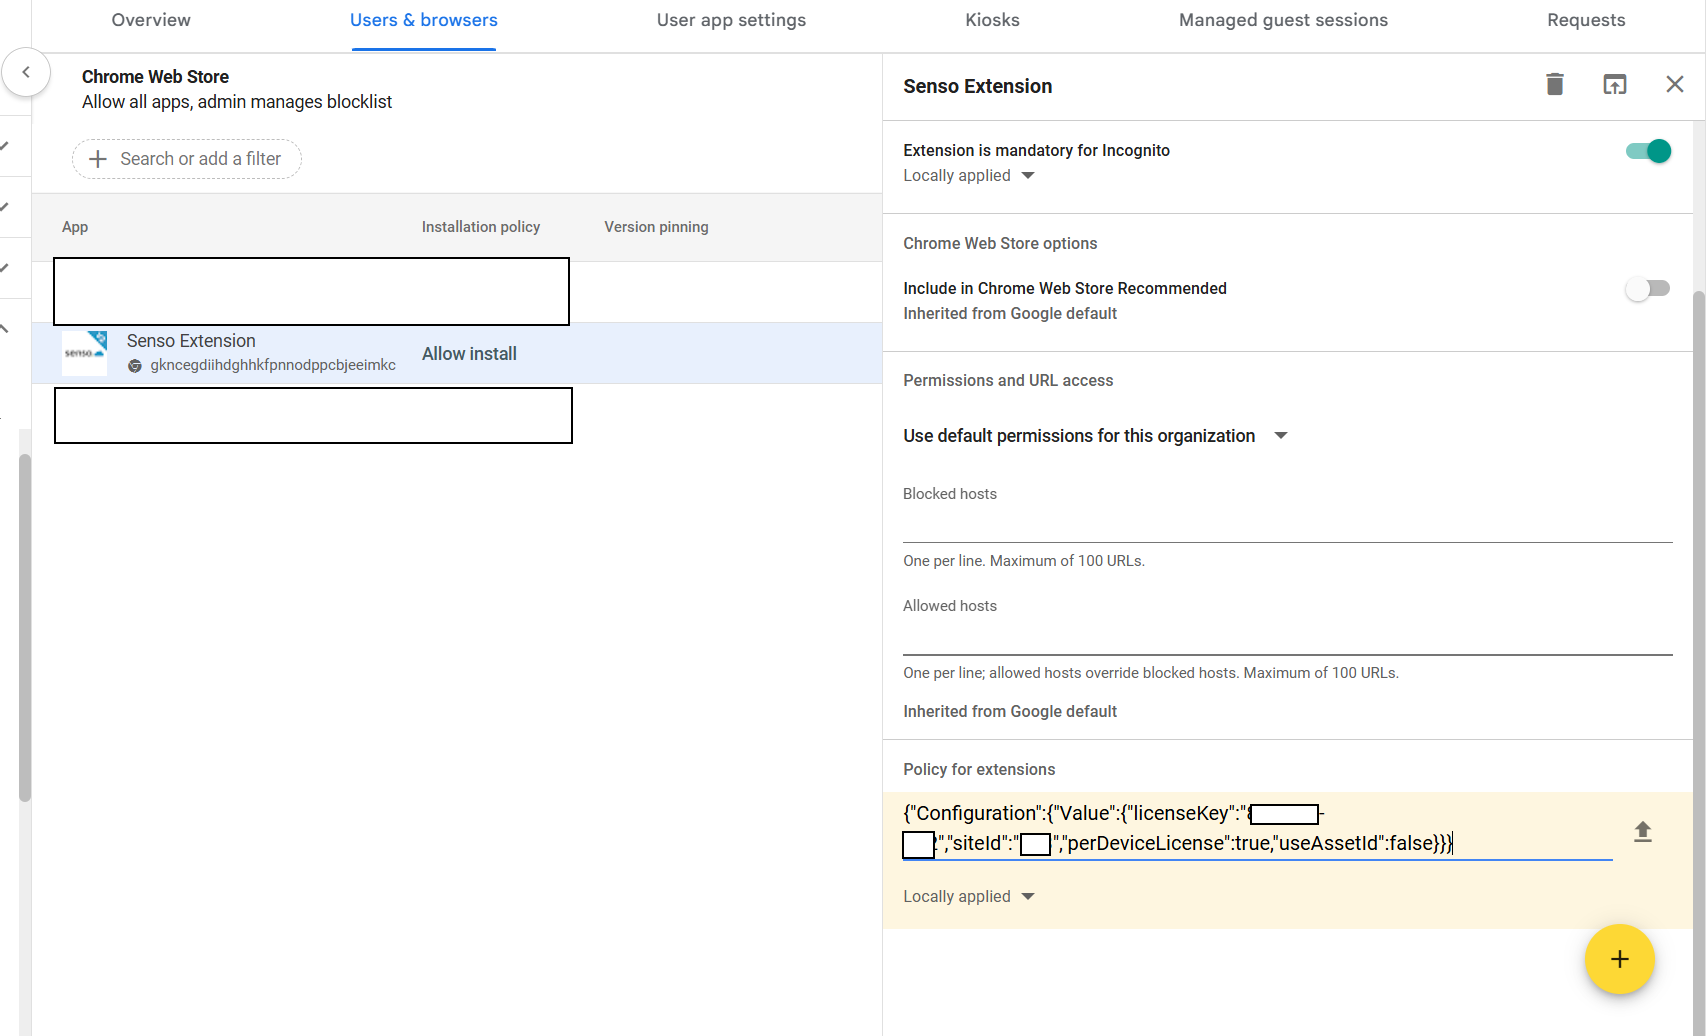The image size is (1707, 1036).
Task: Go to Managed guest sessions tab
Action: click(1283, 20)
